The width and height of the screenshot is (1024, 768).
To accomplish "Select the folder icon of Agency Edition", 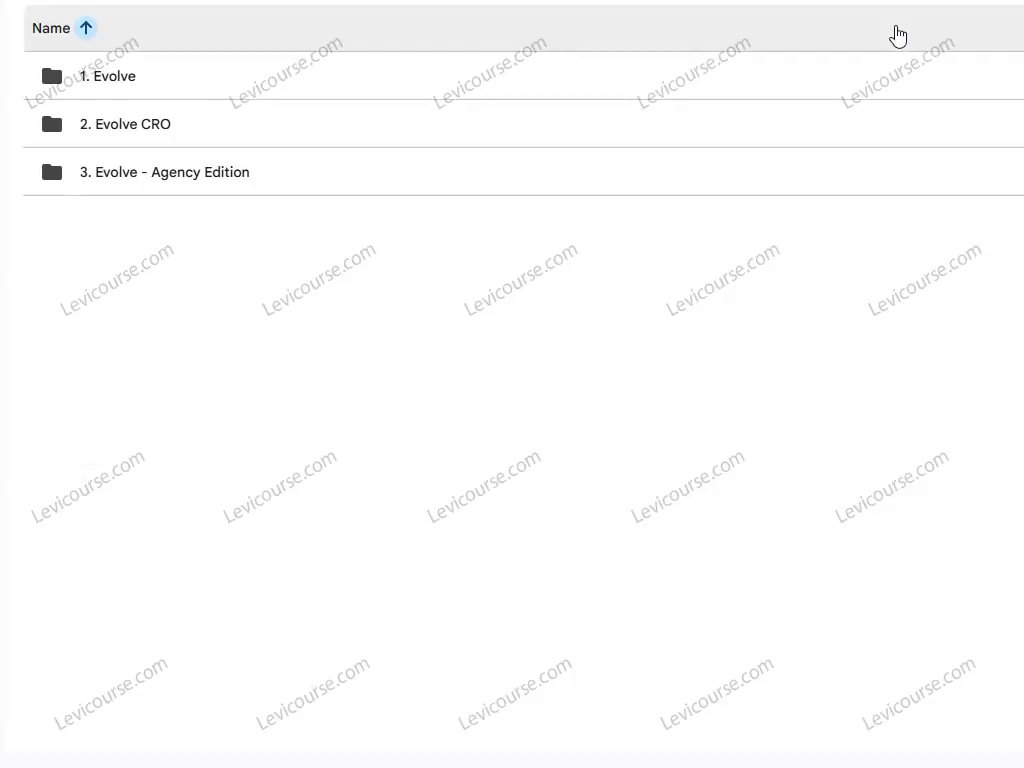I will [52, 172].
